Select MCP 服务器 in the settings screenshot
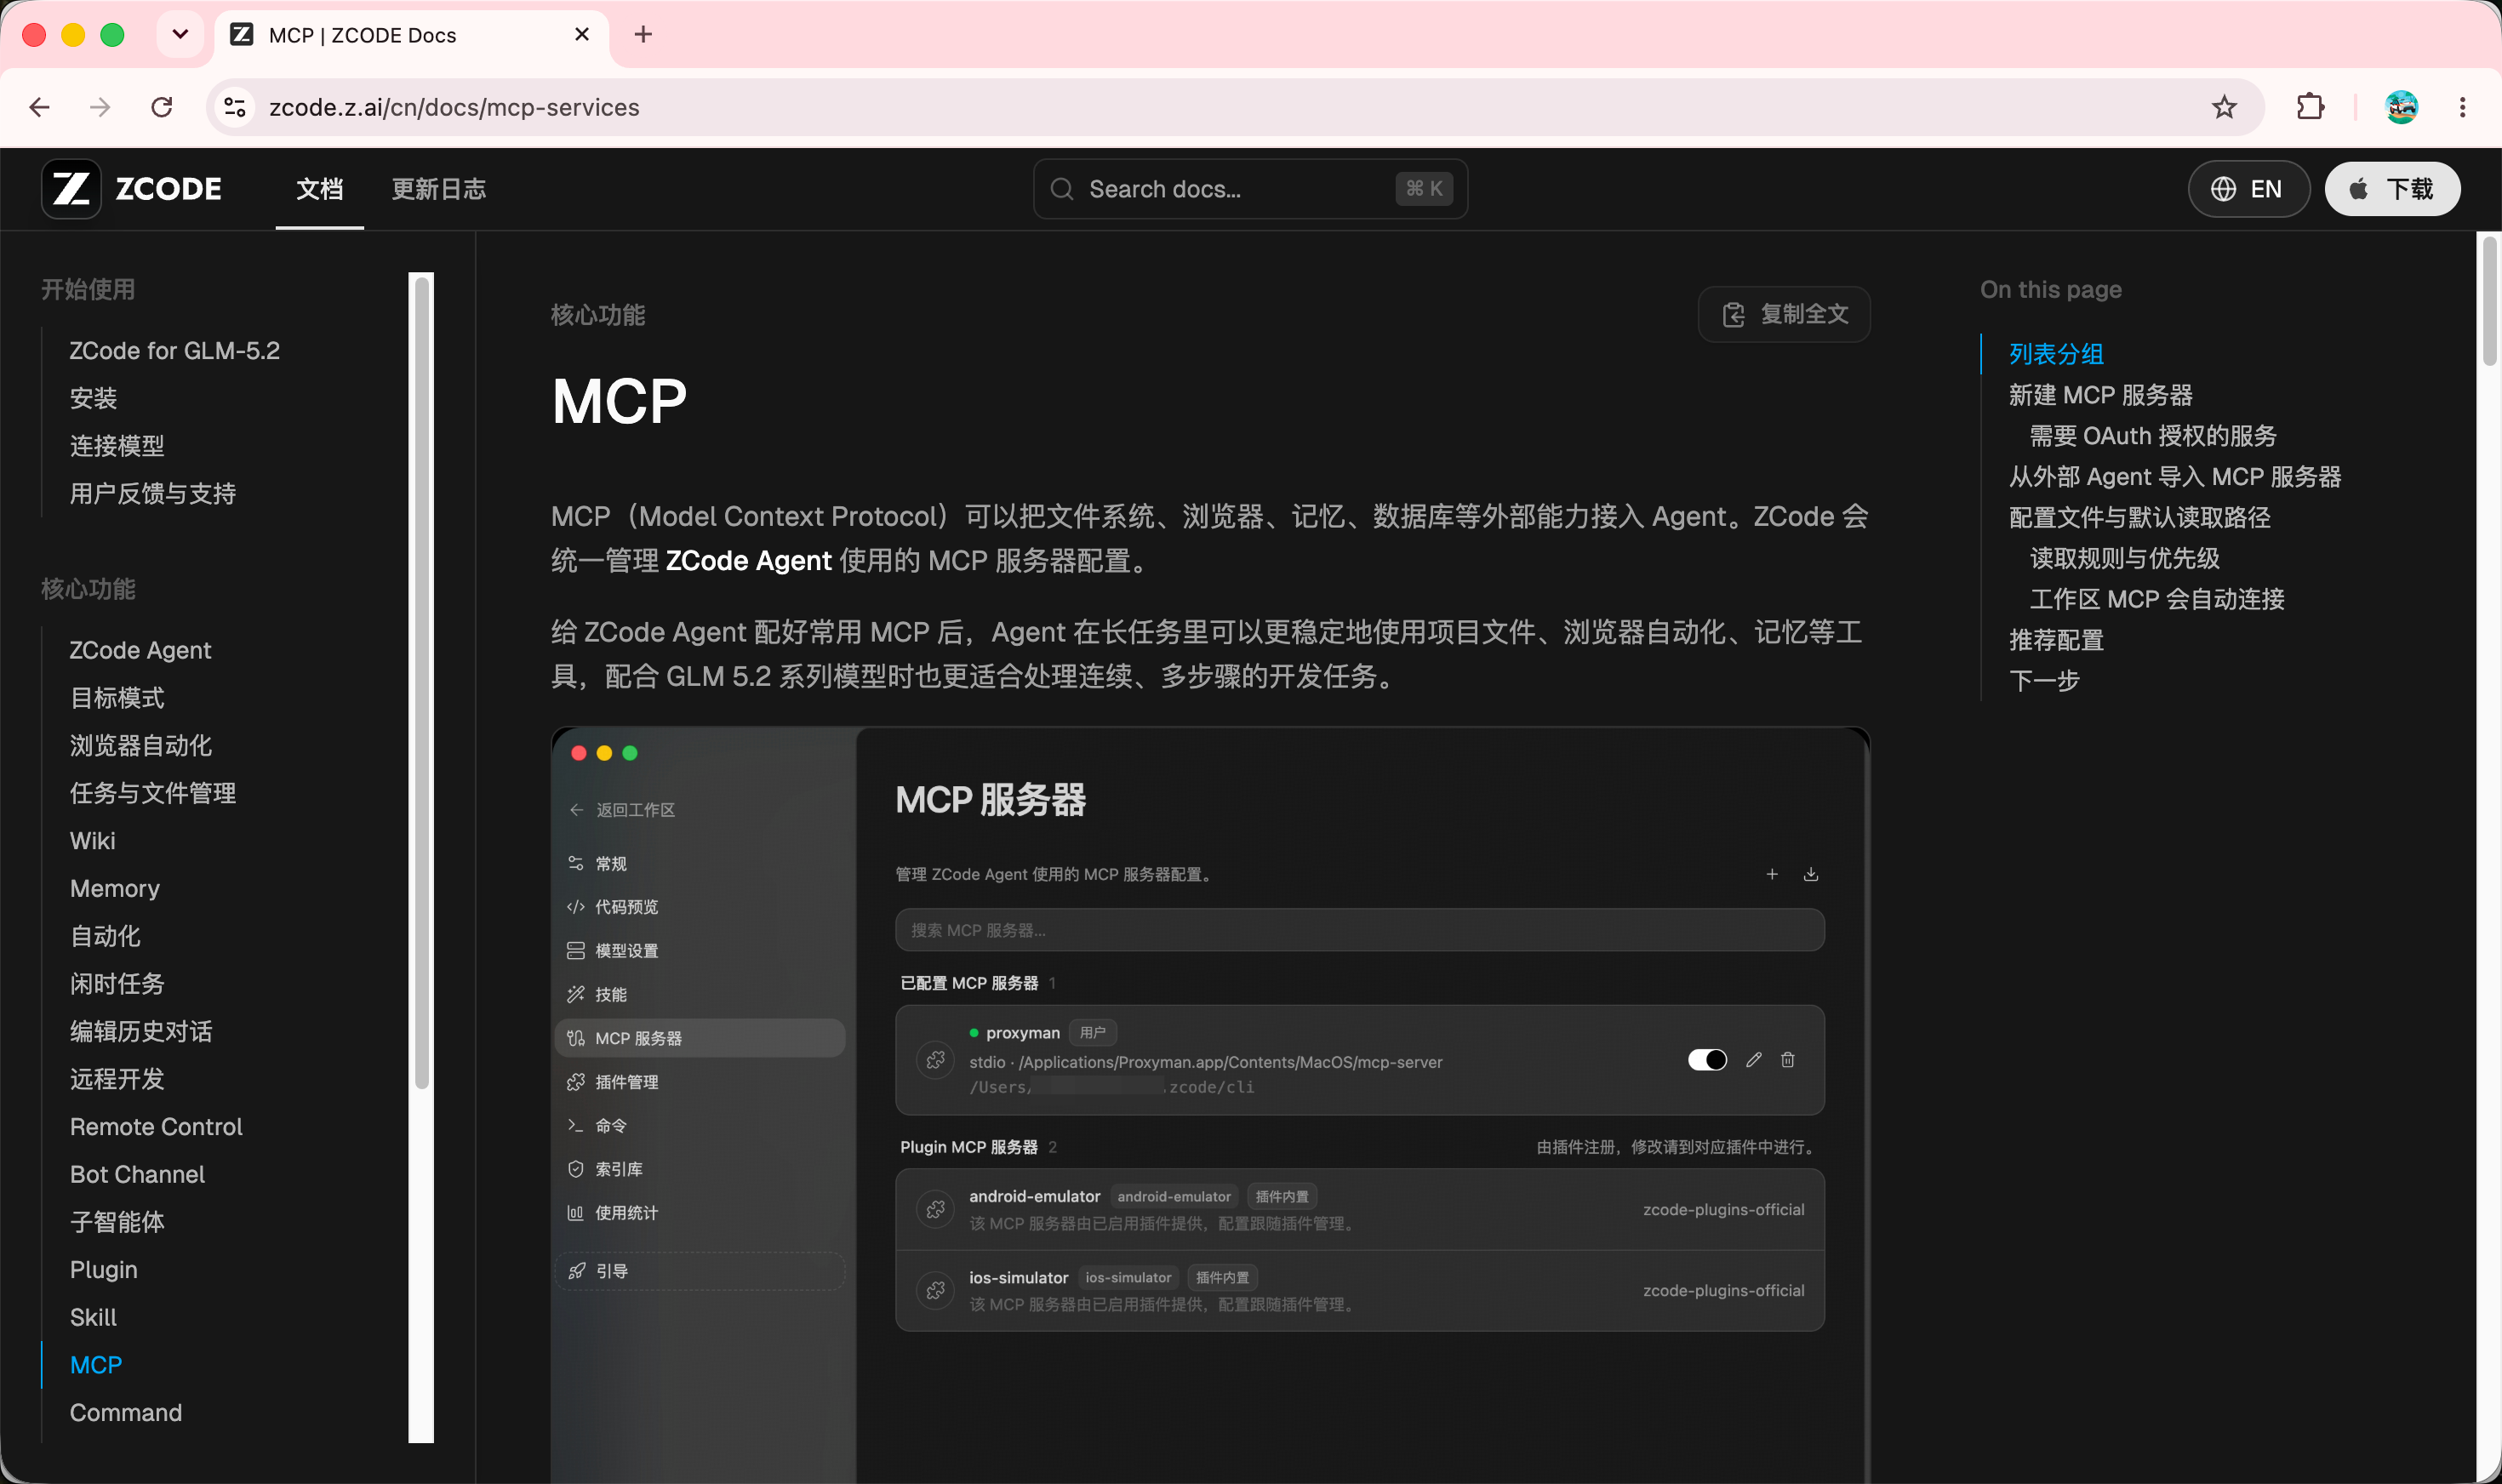The height and width of the screenshot is (1484, 2502). pos(700,1038)
